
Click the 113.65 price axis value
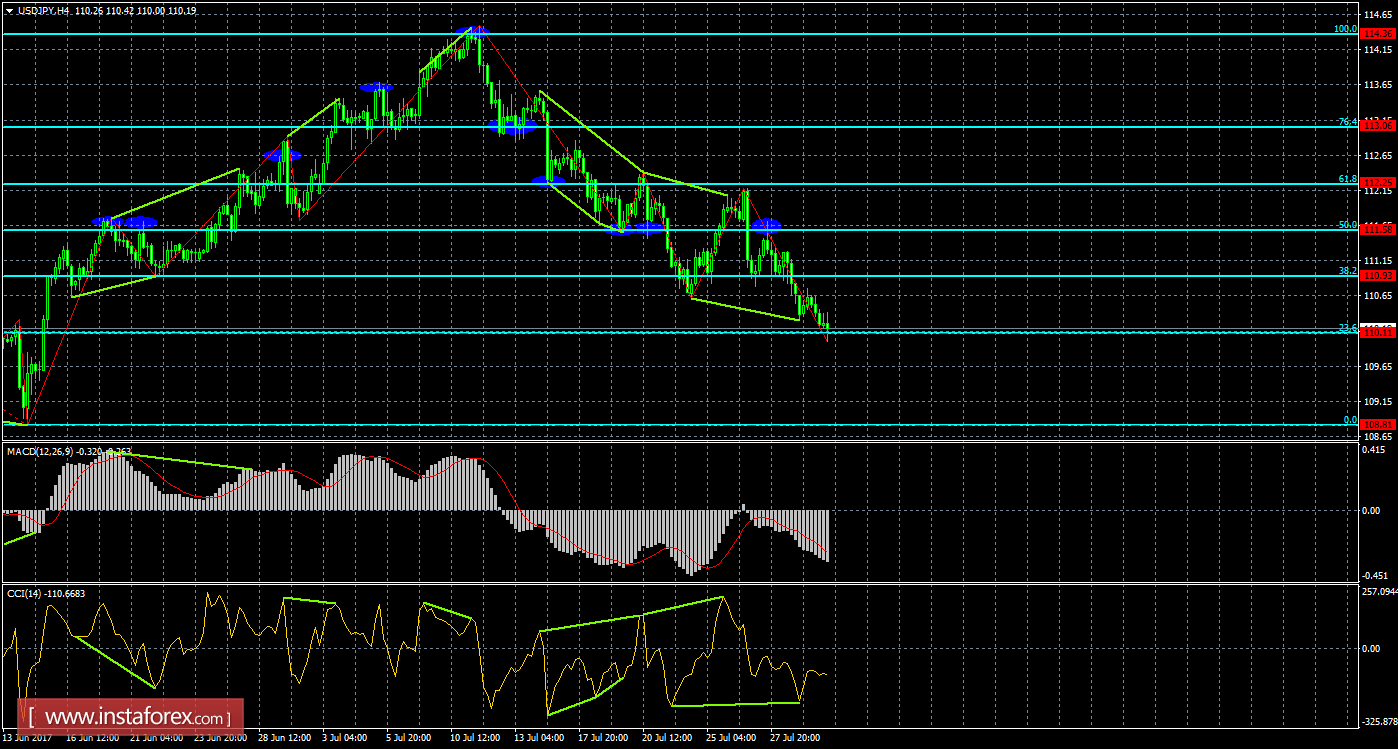[1378, 85]
